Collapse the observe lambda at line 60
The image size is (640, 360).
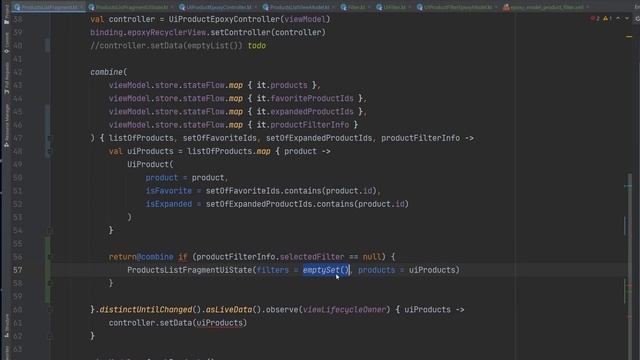point(49,310)
